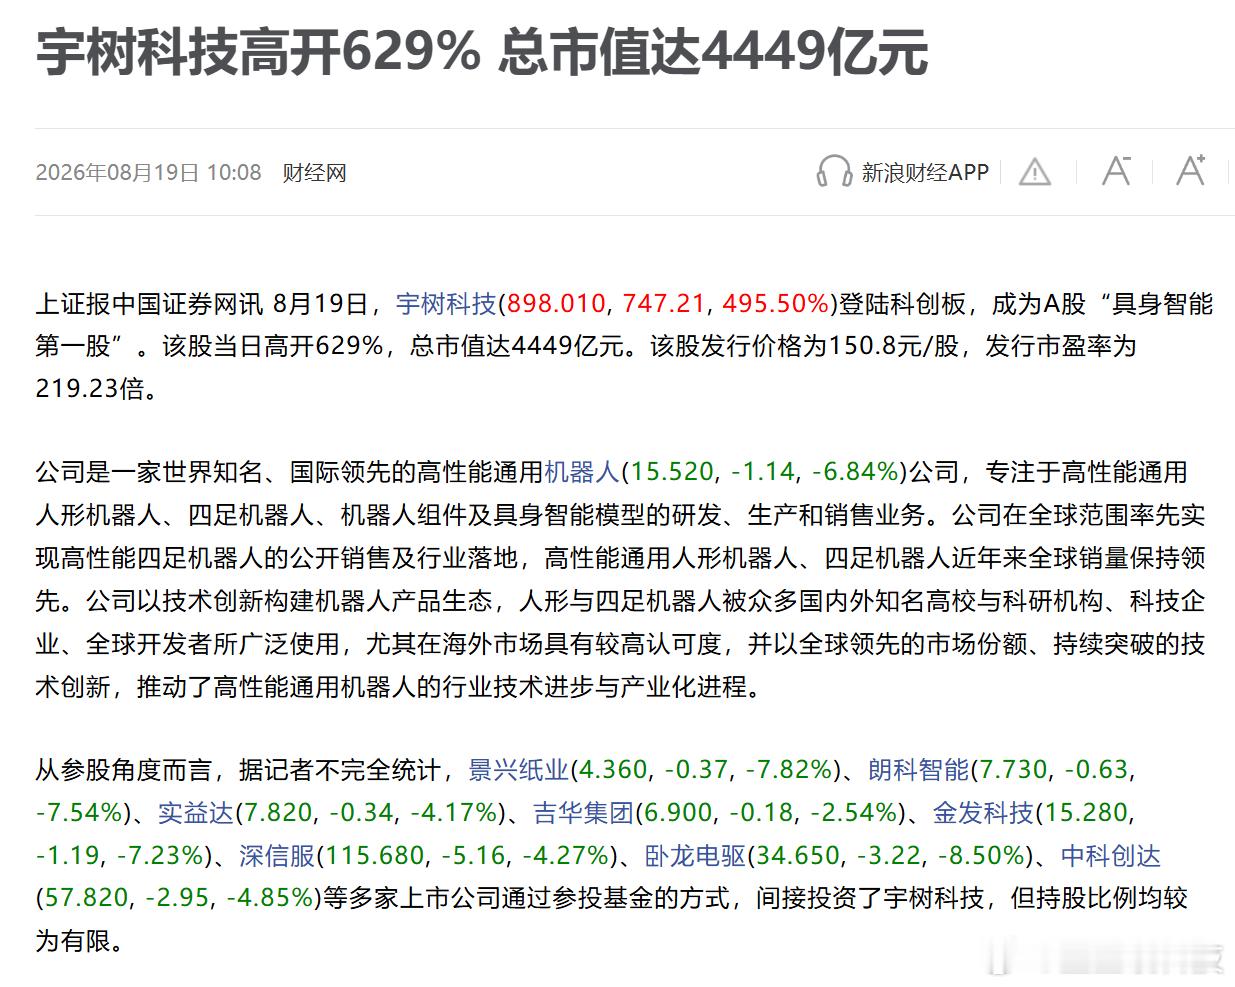The height and width of the screenshot is (987, 1235).
Task: Open the 景兴纸业 stock link
Action: coord(518,769)
